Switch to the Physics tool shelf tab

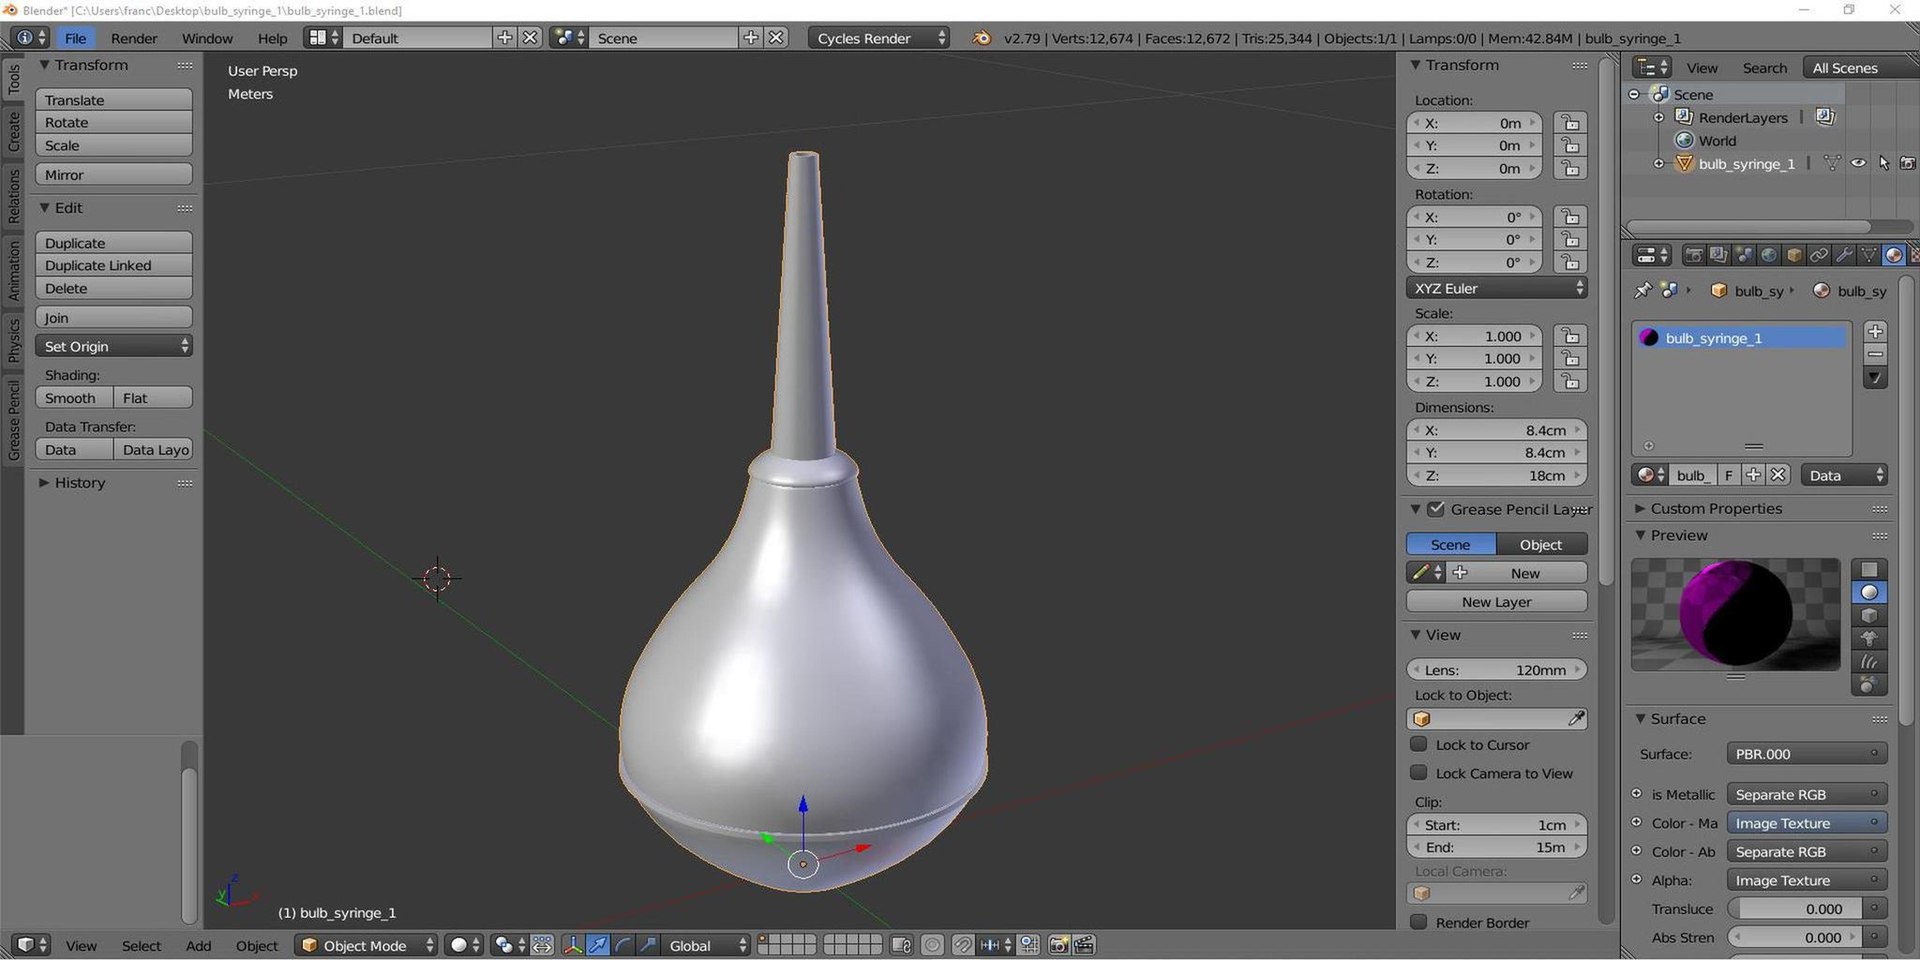click(13, 340)
